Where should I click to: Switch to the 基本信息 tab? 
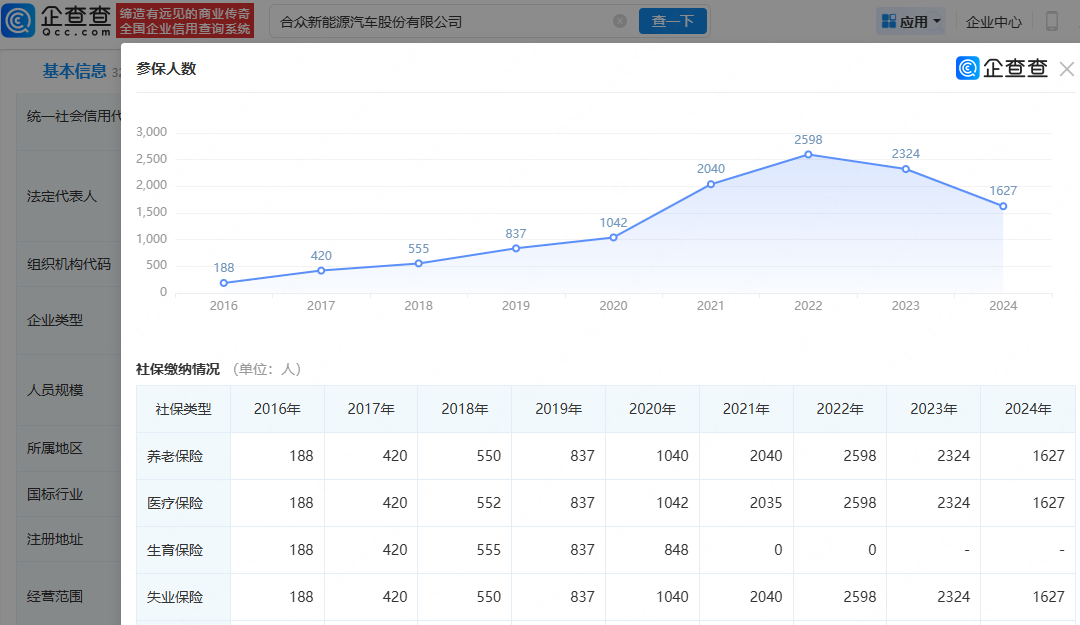(74, 71)
